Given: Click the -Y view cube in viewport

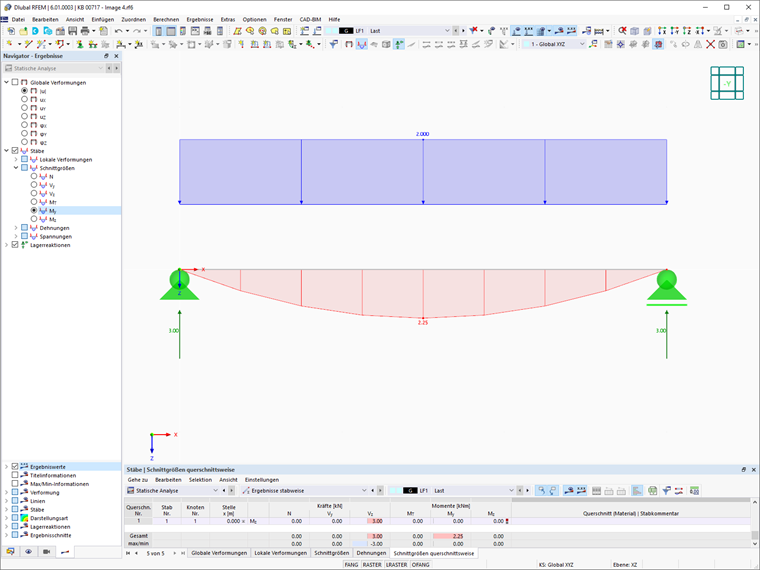Looking at the screenshot, I should [x=727, y=83].
